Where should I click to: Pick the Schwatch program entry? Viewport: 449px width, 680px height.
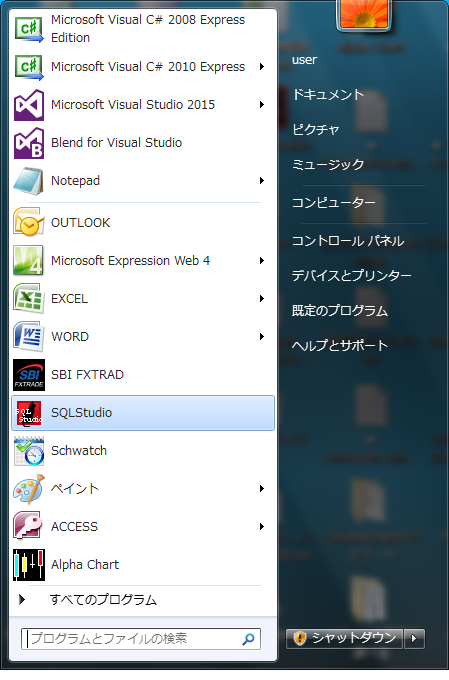143,451
